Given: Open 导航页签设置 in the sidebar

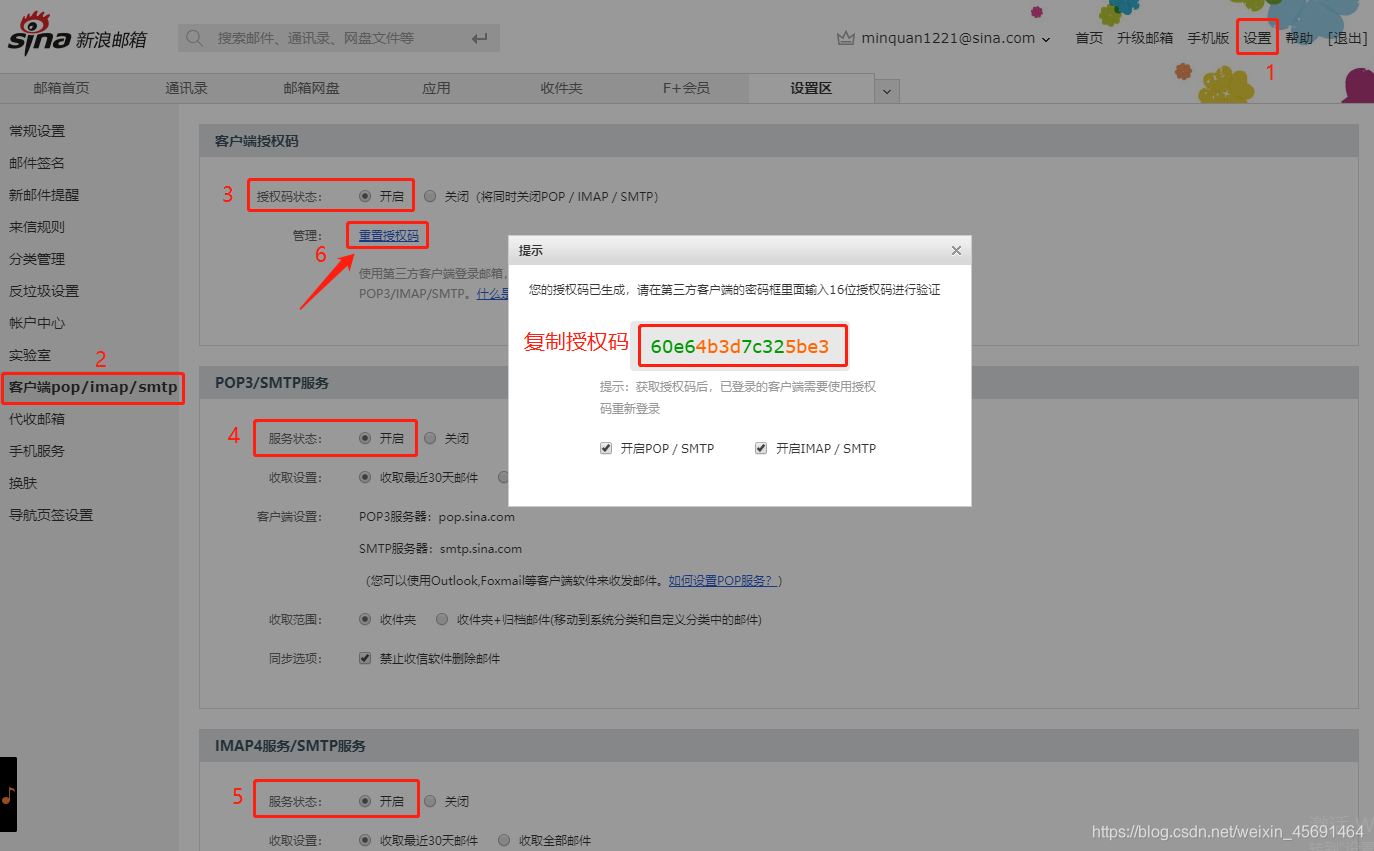Looking at the screenshot, I should pyautogui.click(x=51, y=515).
